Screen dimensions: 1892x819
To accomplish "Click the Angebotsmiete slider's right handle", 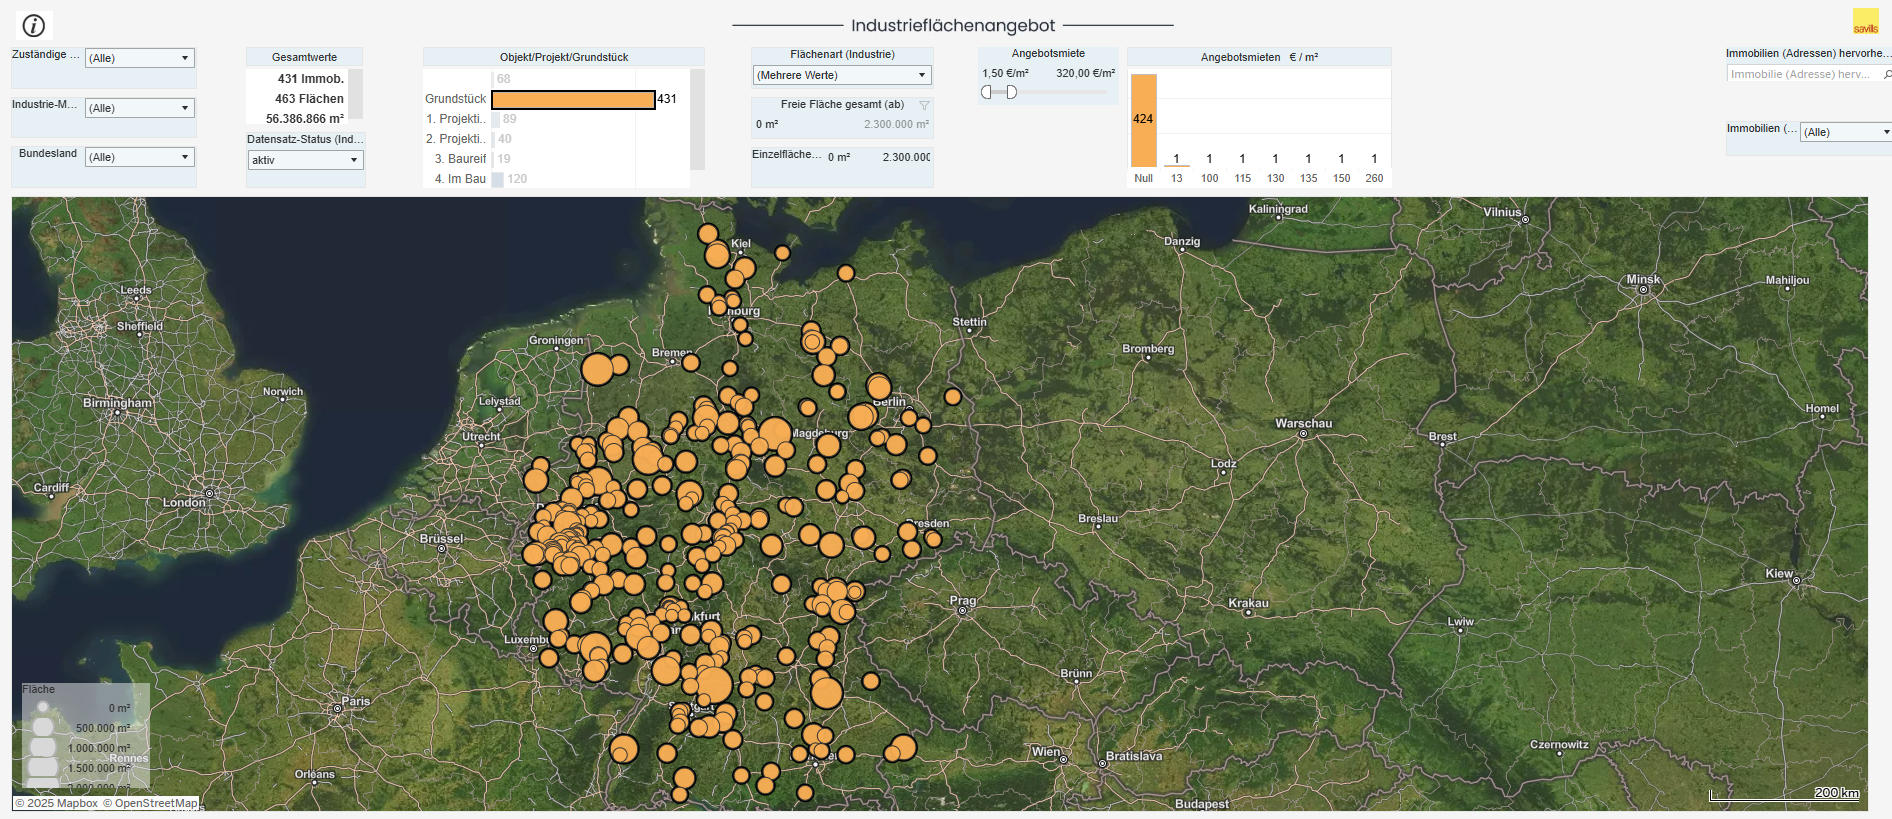I will 1011,92.
